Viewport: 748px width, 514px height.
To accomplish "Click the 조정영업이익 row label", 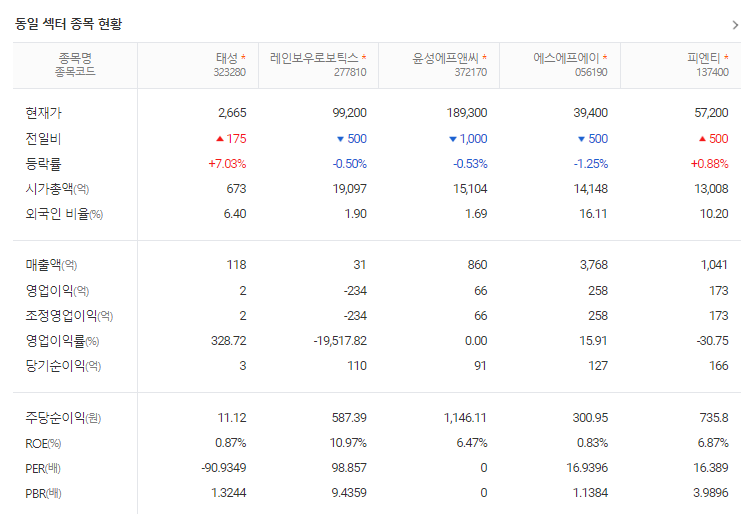I will [x=69, y=316].
